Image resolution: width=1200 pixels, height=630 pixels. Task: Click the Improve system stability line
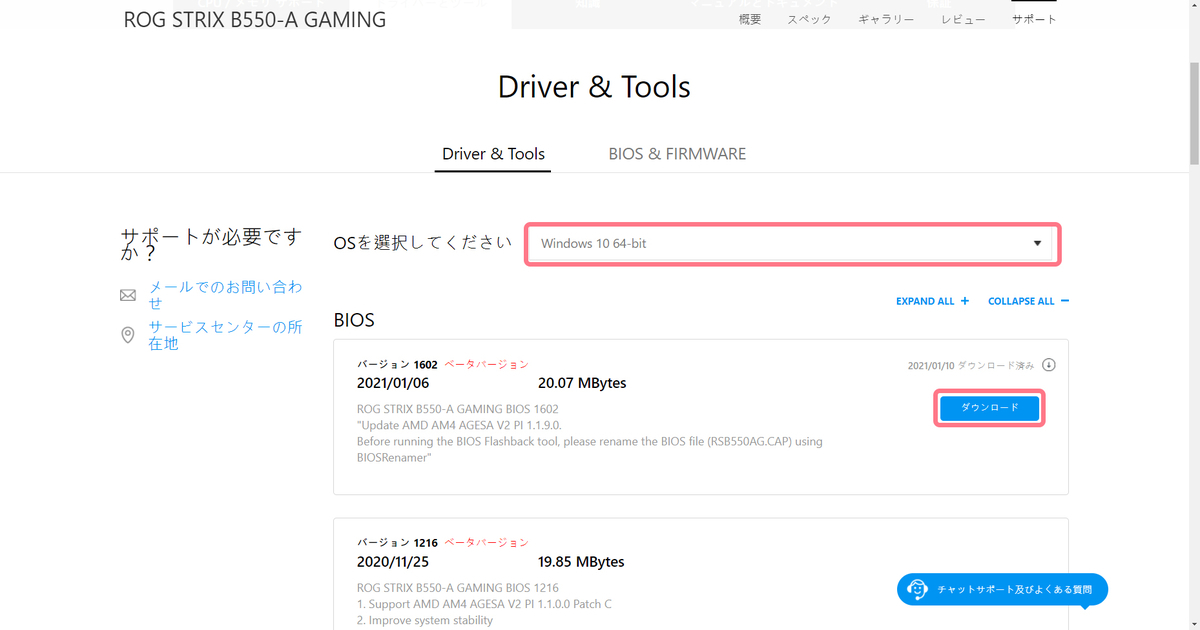[x=425, y=620]
